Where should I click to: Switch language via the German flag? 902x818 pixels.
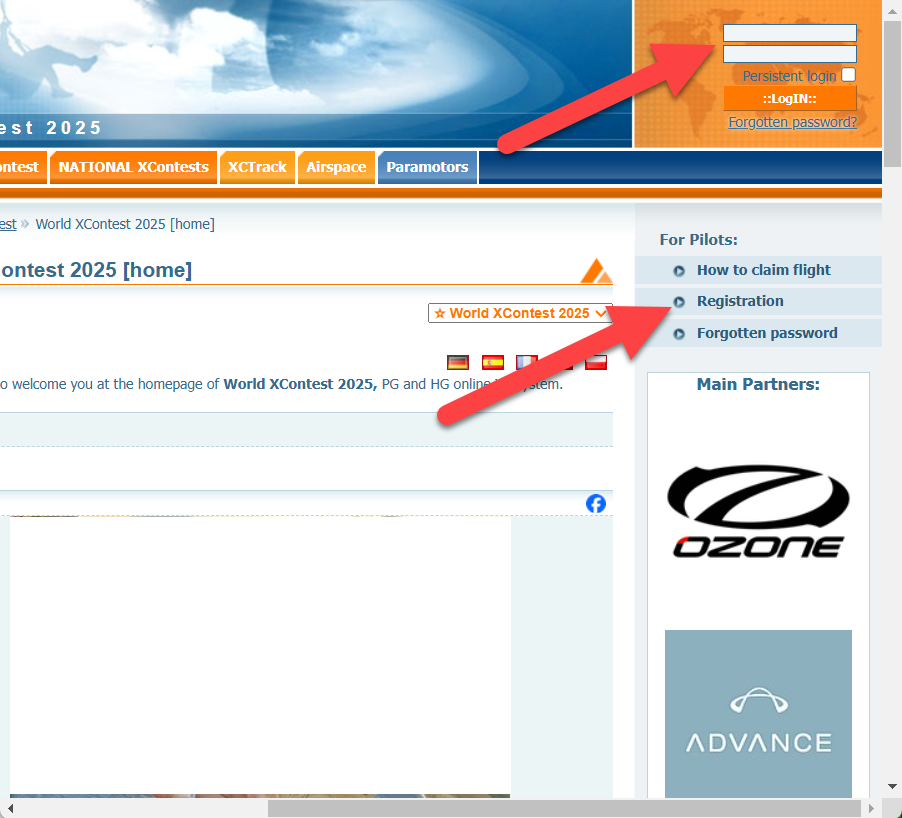458,362
